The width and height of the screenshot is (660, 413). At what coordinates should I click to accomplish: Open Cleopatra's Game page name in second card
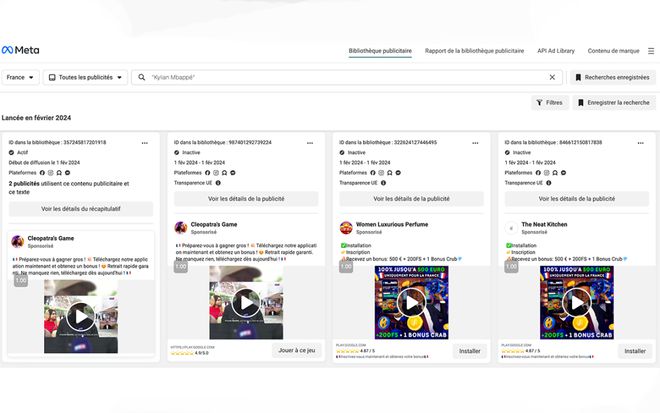pyautogui.click(x=214, y=224)
